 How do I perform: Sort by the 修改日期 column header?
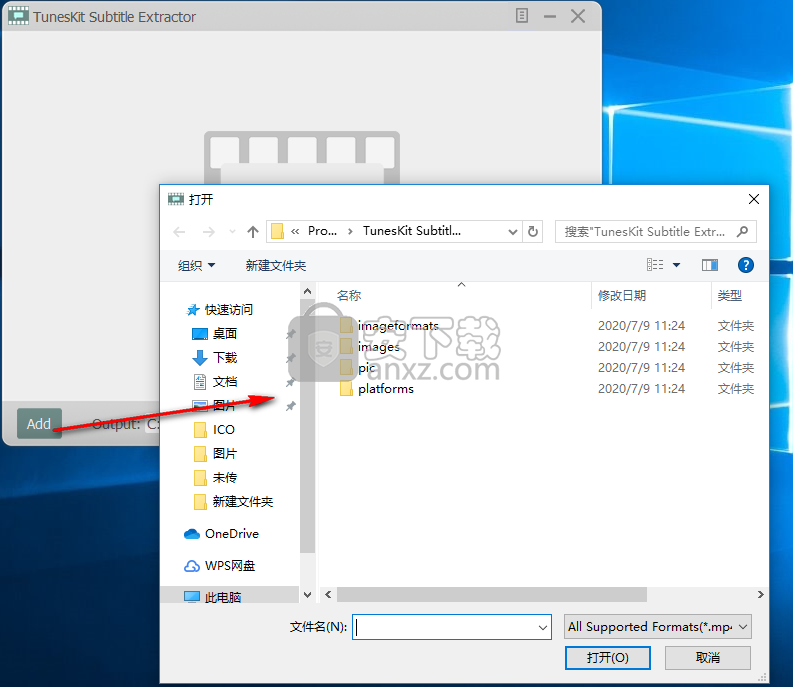[622, 295]
